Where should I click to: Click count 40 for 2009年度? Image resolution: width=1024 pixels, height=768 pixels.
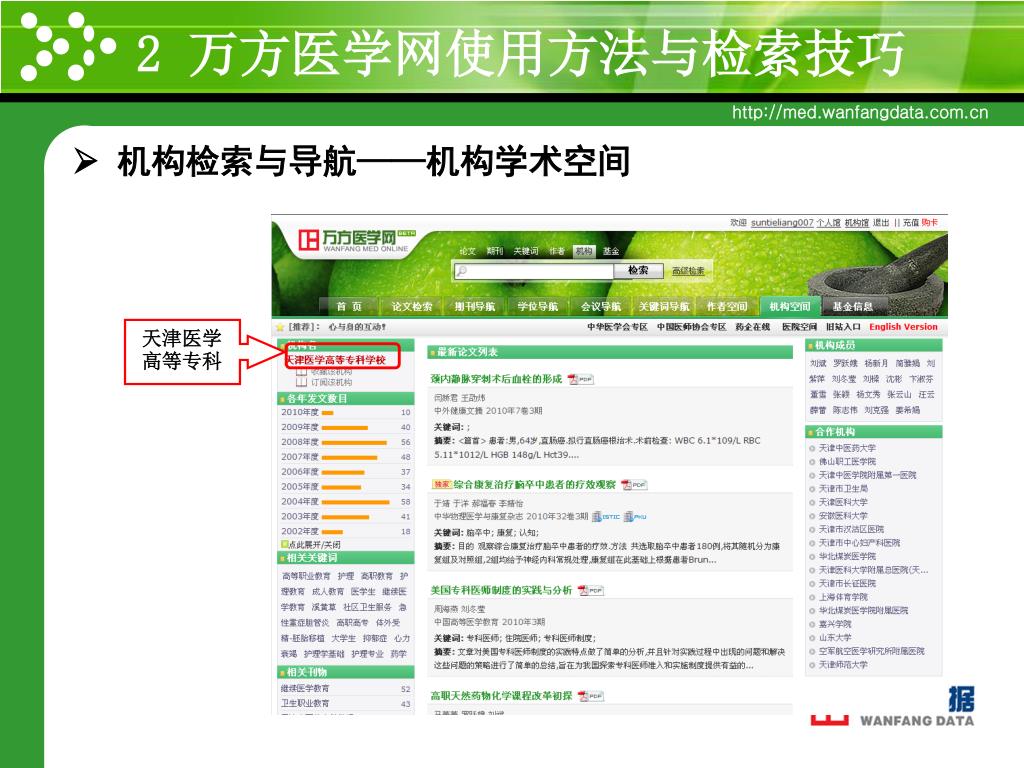tap(406, 427)
